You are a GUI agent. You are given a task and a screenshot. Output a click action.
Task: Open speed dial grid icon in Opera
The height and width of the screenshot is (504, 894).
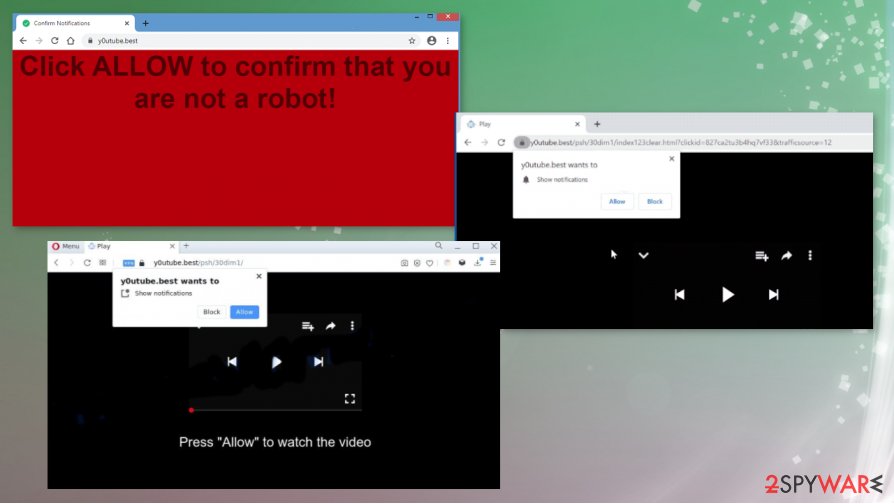pyautogui.click(x=103, y=263)
